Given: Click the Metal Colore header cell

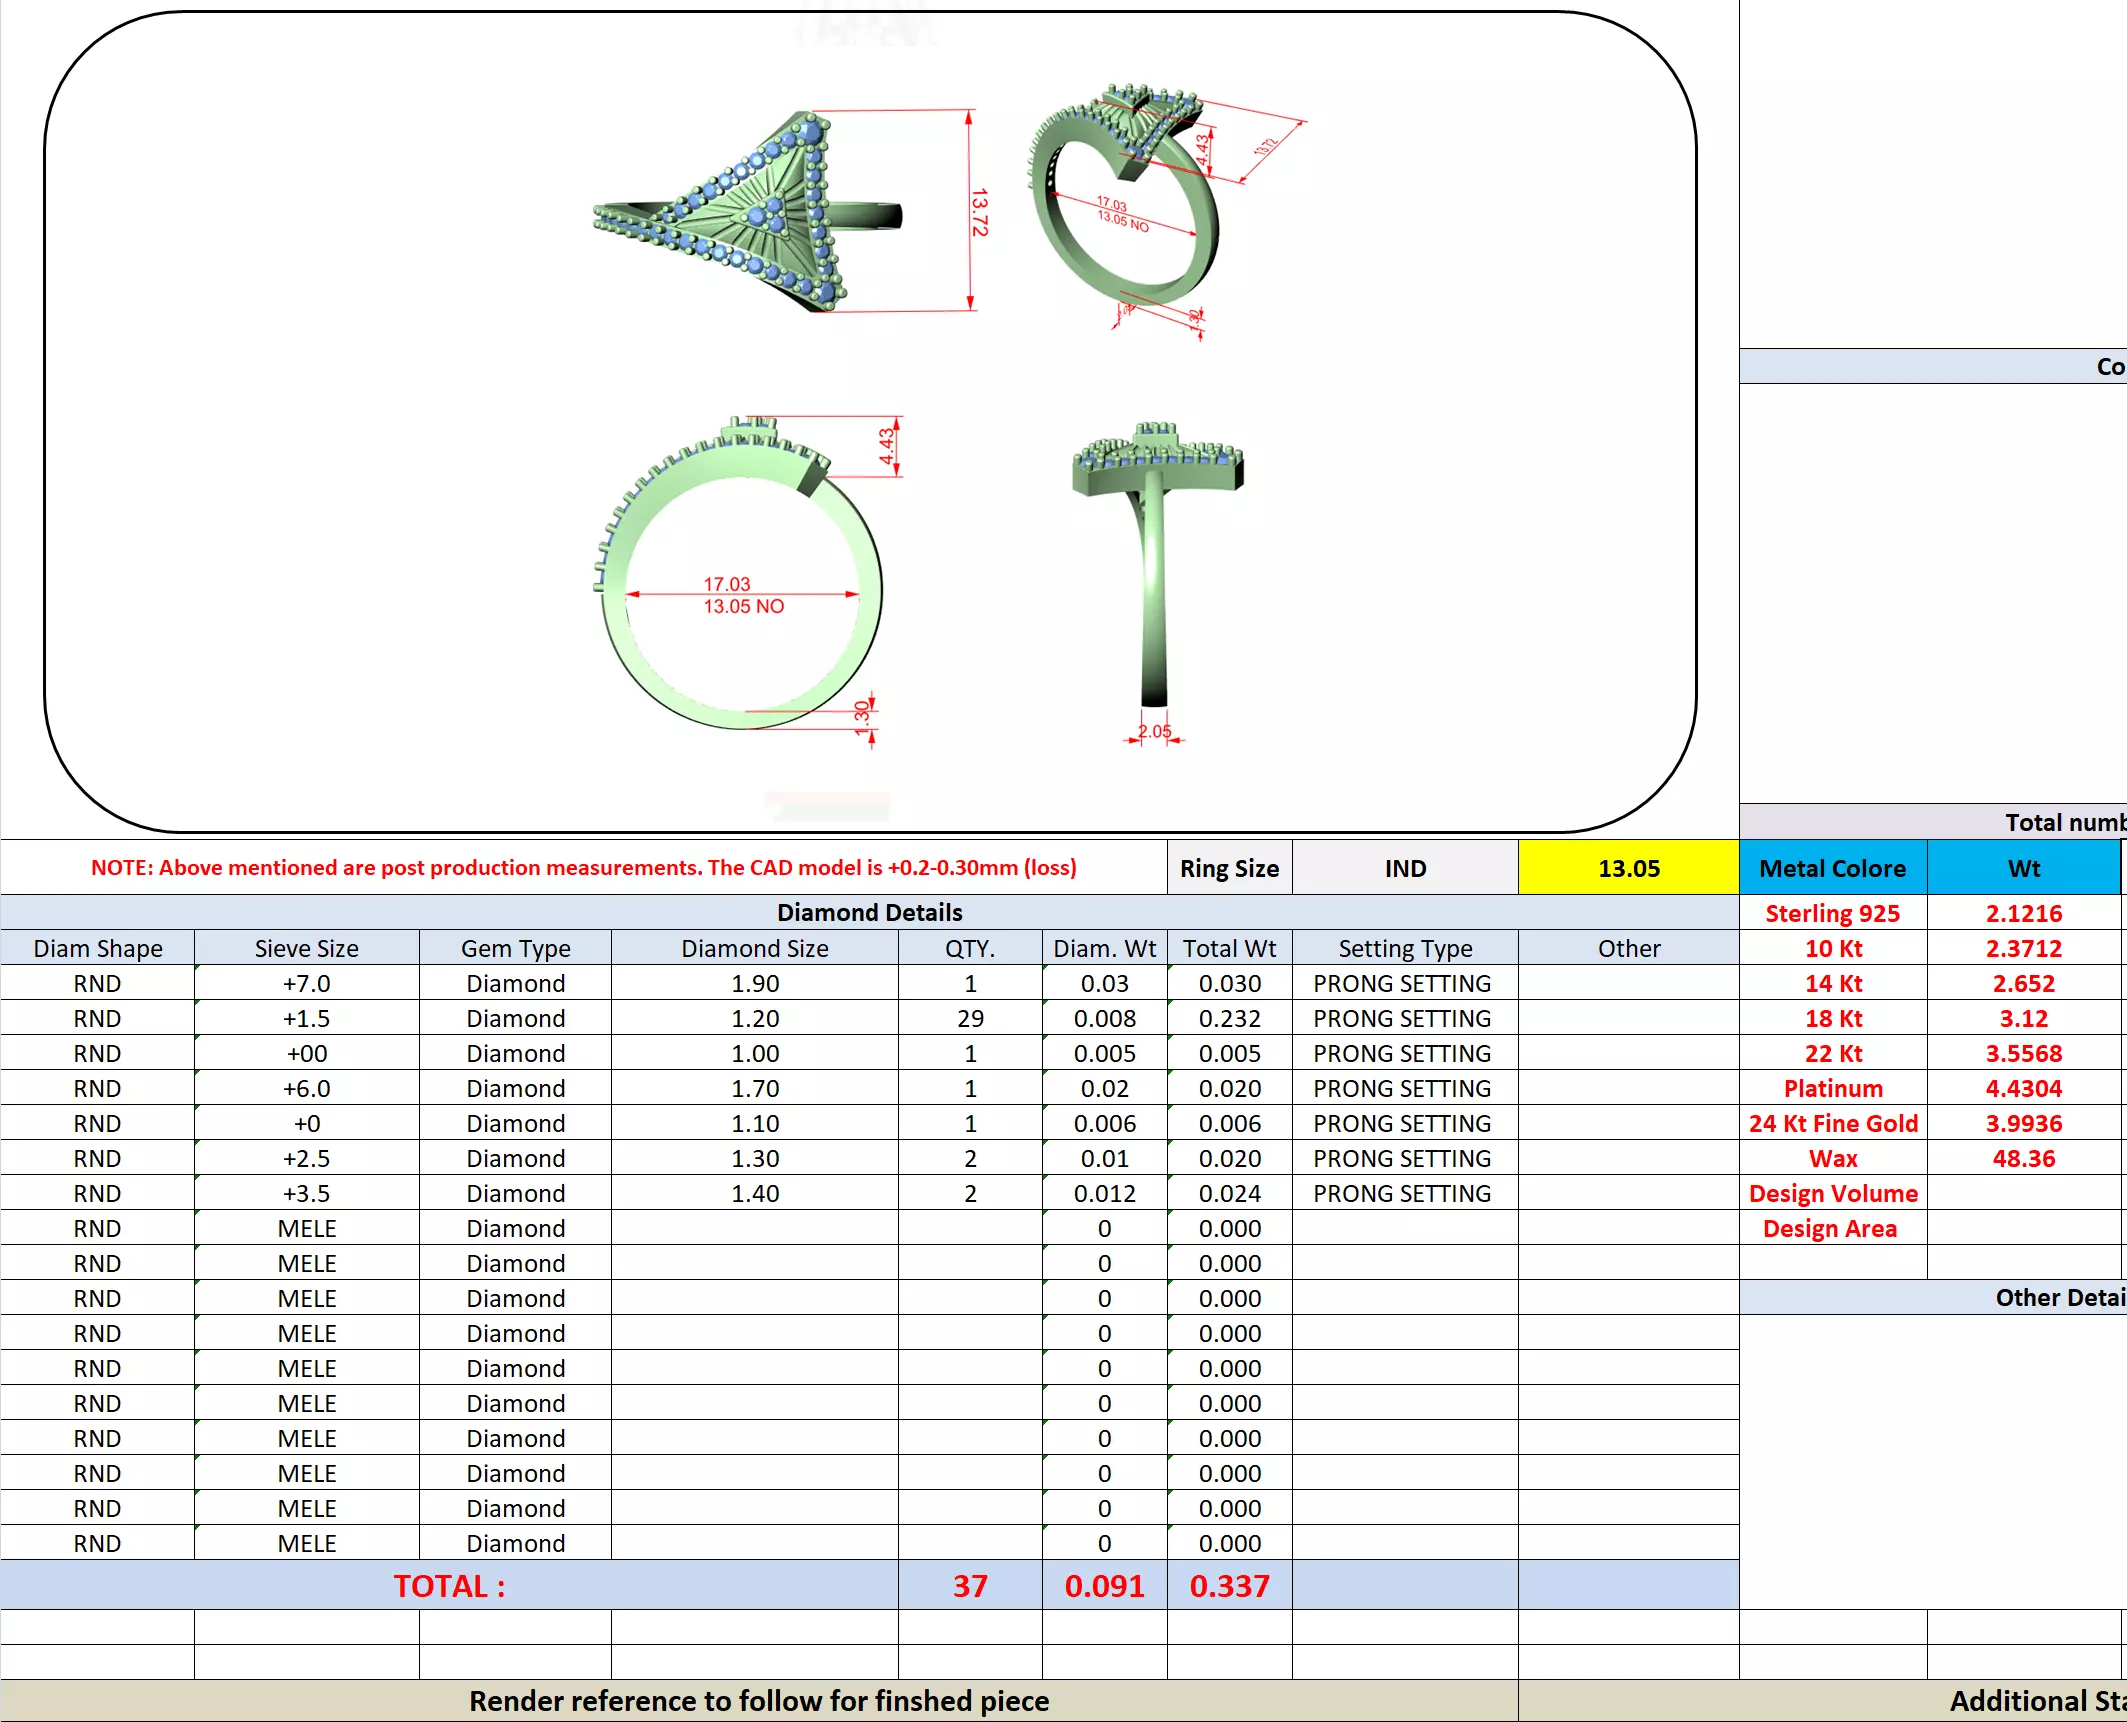Looking at the screenshot, I should 1832,868.
